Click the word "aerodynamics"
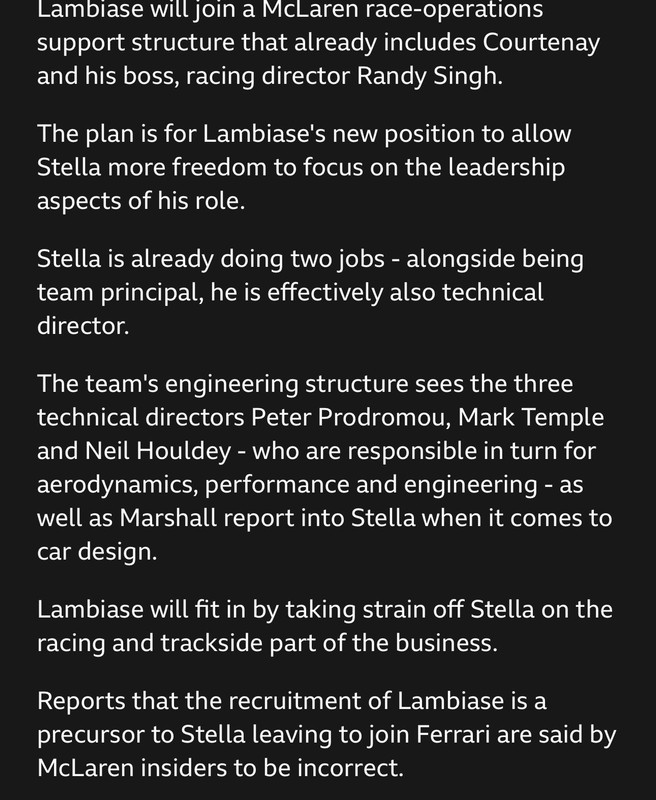This screenshot has width=656, height=800. click(x=117, y=485)
